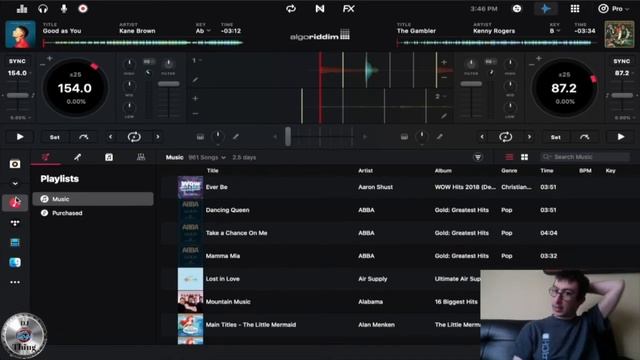Click deck 1 Set cue button
This screenshot has height=360, width=640.
point(55,137)
